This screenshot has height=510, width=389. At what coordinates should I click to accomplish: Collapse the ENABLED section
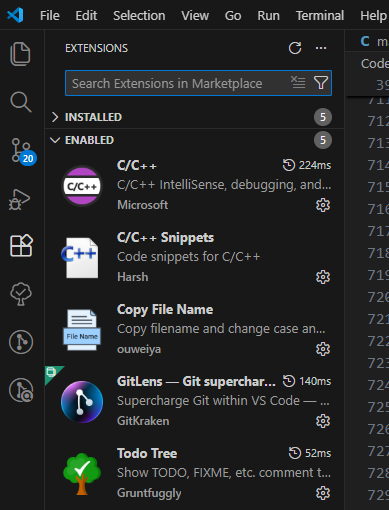[x=194, y=140]
